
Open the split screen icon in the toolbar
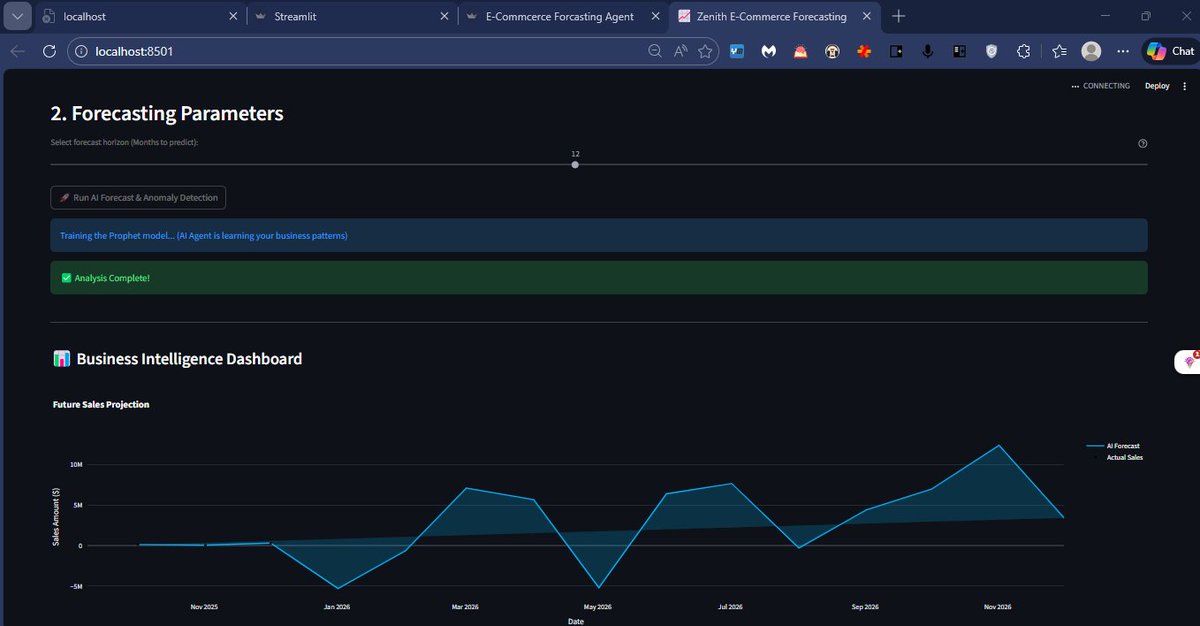(x=959, y=50)
